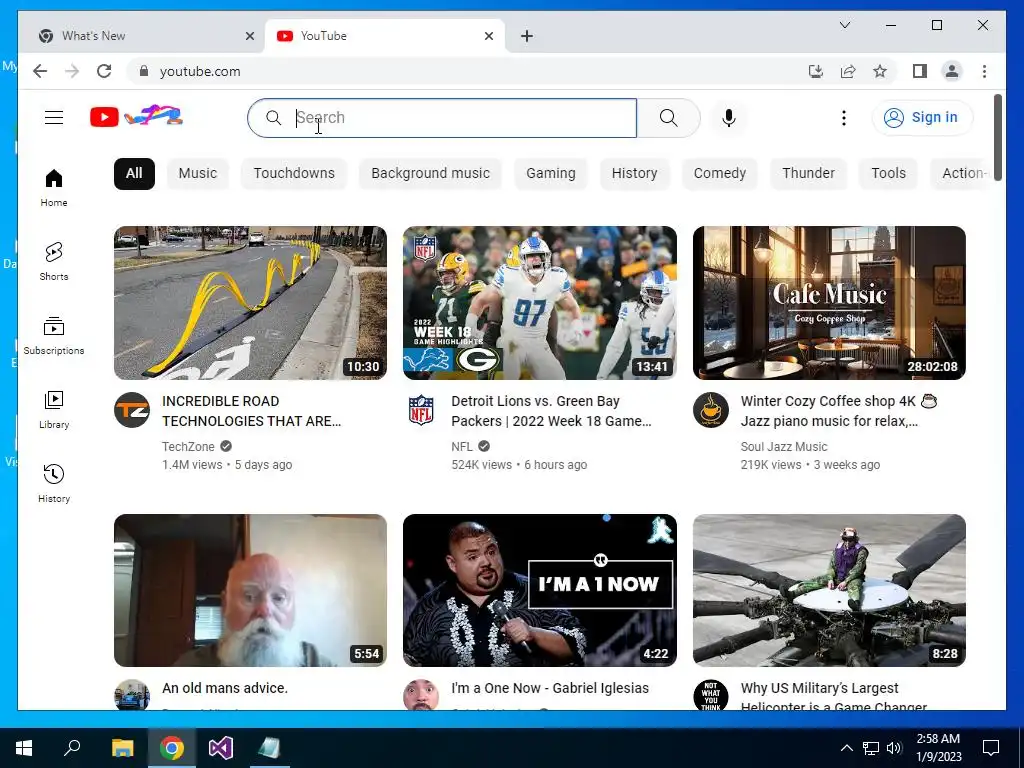Screen dimensions: 1024x768
Task: Focus the YouTube search field
Action: coord(442,118)
